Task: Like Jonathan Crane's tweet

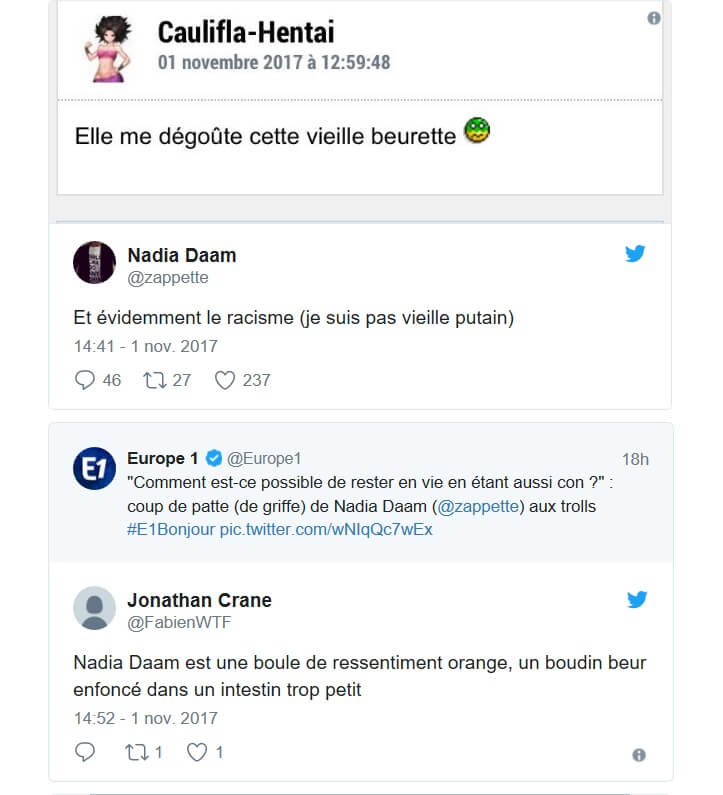Action: (x=198, y=752)
